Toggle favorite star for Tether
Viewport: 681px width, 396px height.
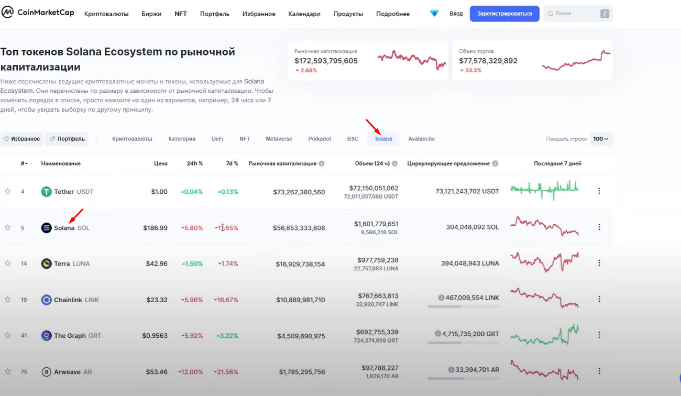click(7, 191)
